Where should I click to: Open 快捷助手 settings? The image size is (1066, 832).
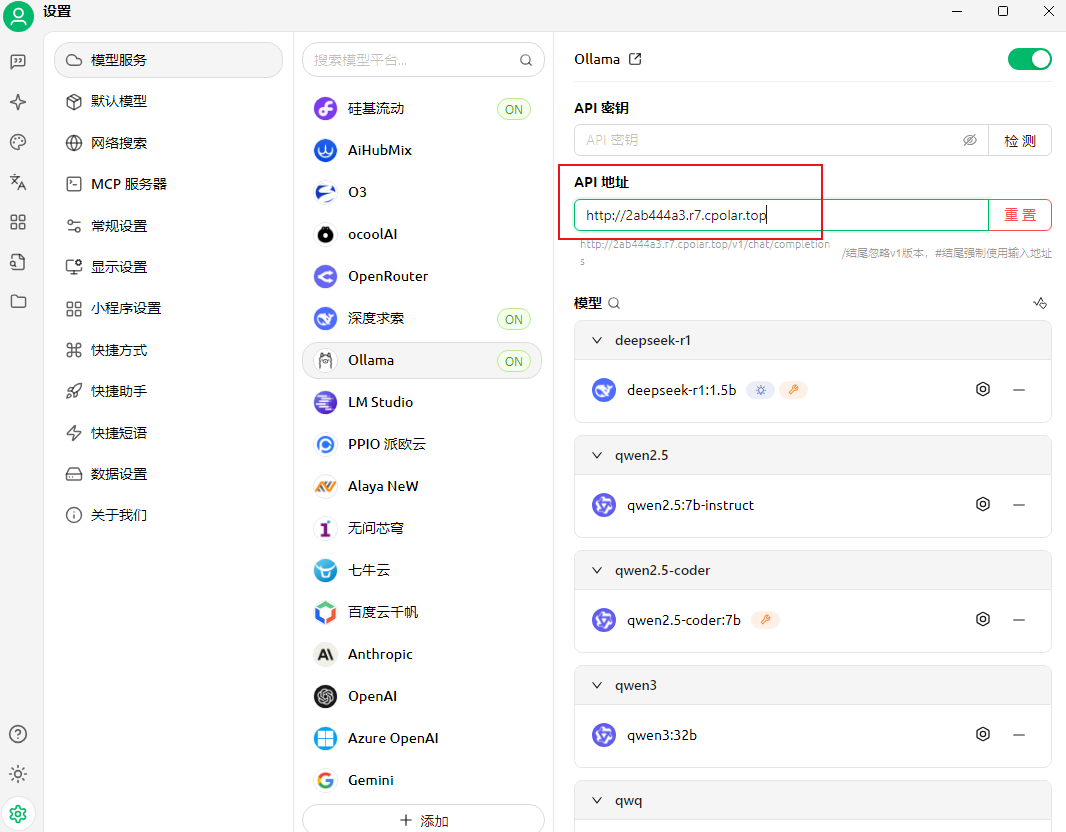tap(169, 392)
